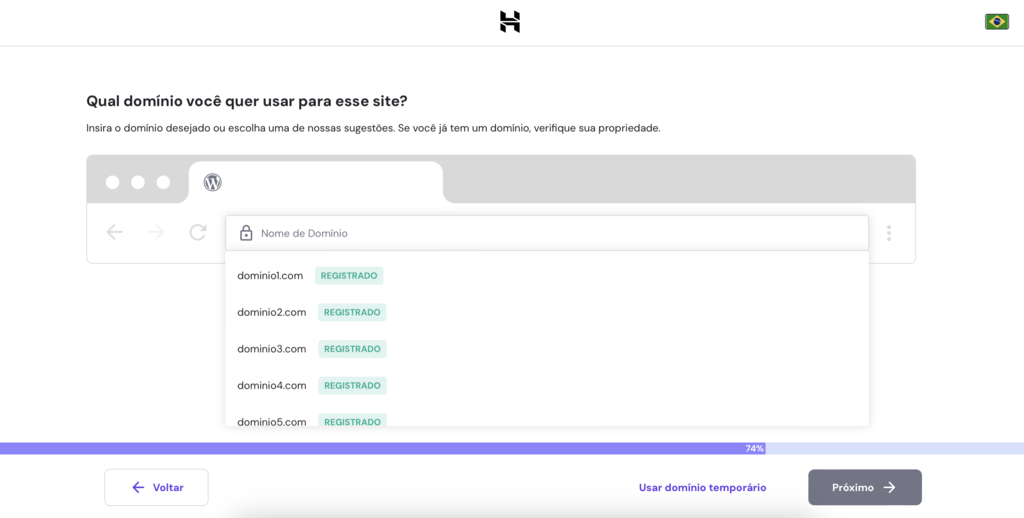Continue with the Próximo button
The image size is (1024, 518).
[865, 487]
